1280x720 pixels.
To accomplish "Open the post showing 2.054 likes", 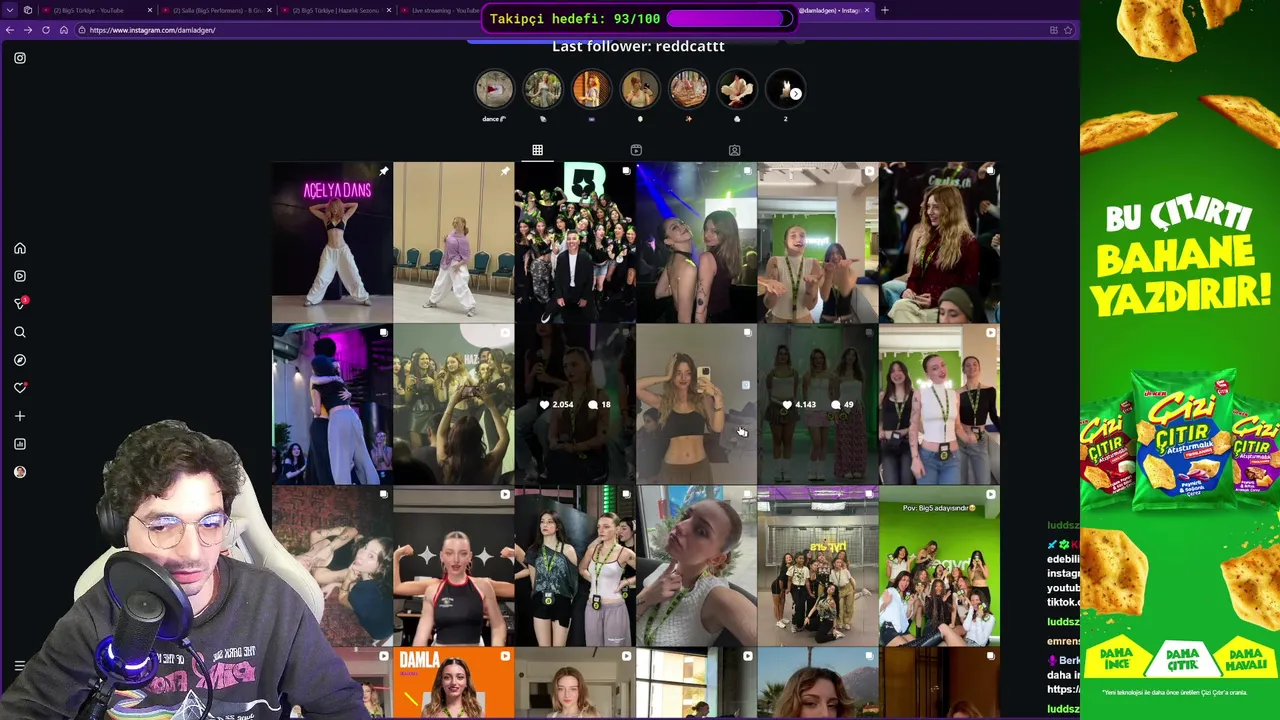I will click(x=575, y=404).
